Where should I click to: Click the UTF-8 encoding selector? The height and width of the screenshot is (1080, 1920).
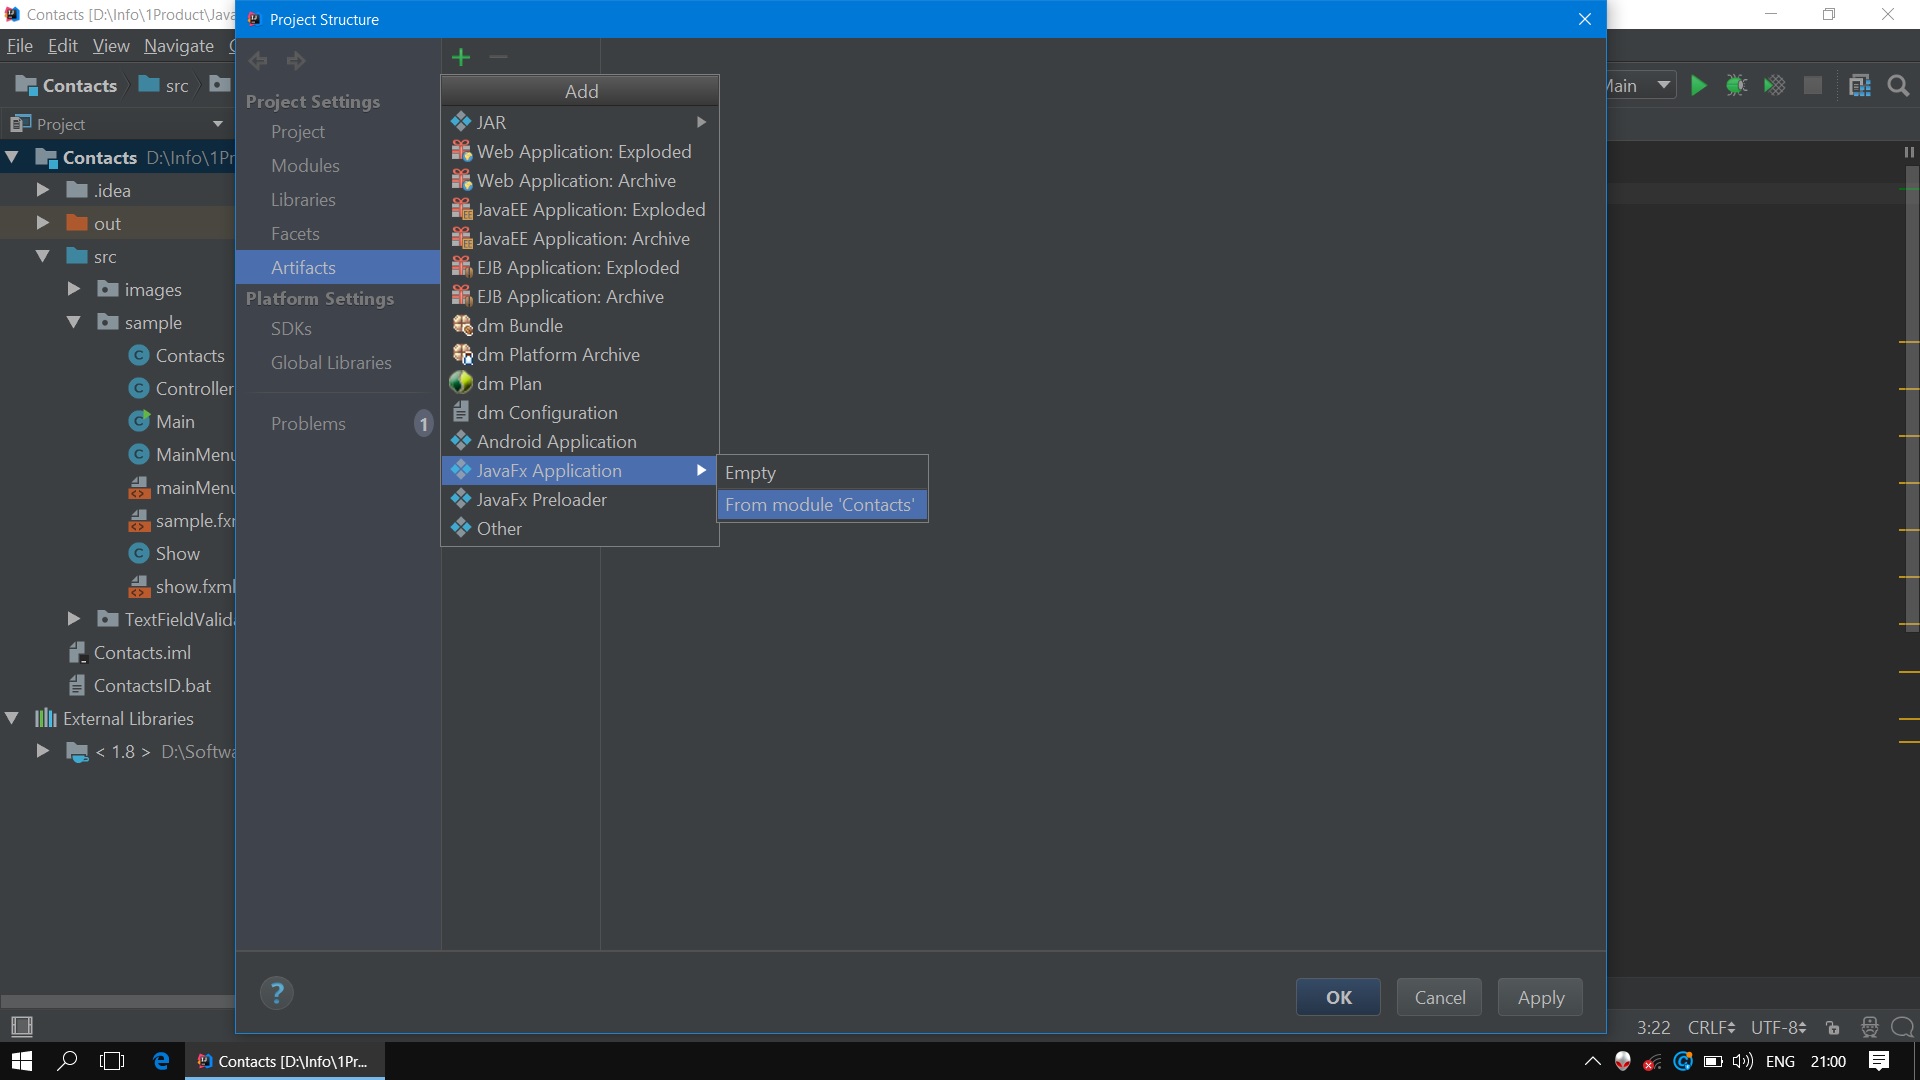click(x=1778, y=1027)
